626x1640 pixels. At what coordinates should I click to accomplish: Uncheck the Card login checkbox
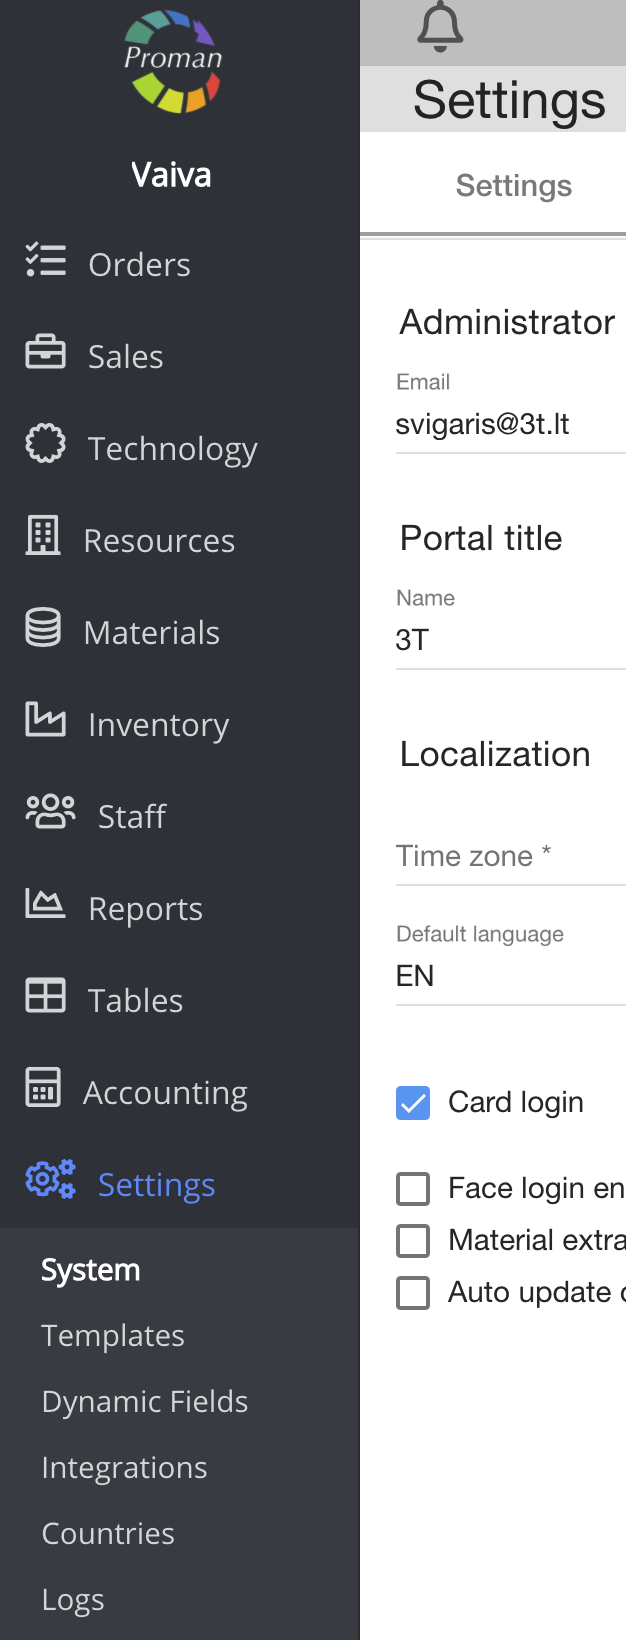(x=413, y=1103)
